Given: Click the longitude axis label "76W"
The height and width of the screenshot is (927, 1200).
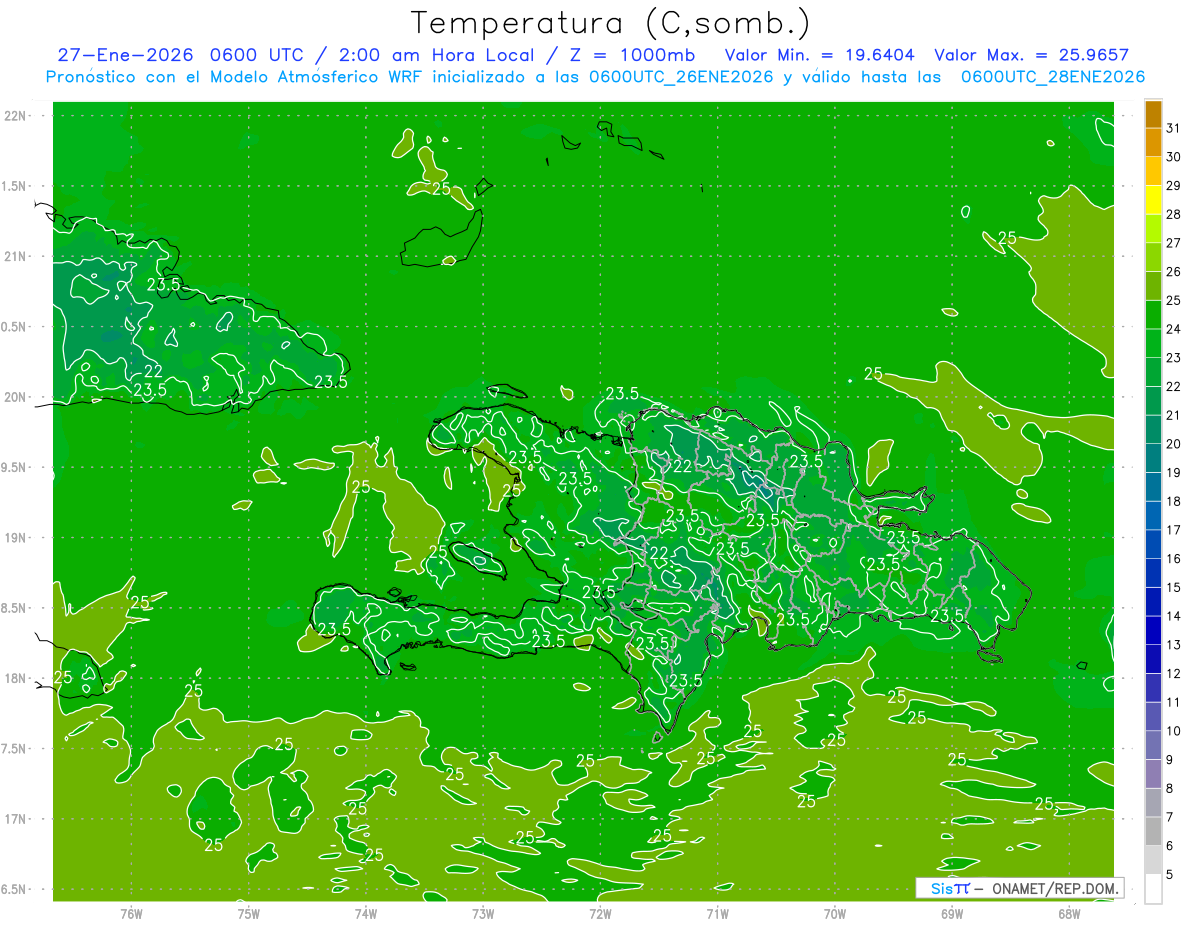Looking at the screenshot, I should (131, 914).
